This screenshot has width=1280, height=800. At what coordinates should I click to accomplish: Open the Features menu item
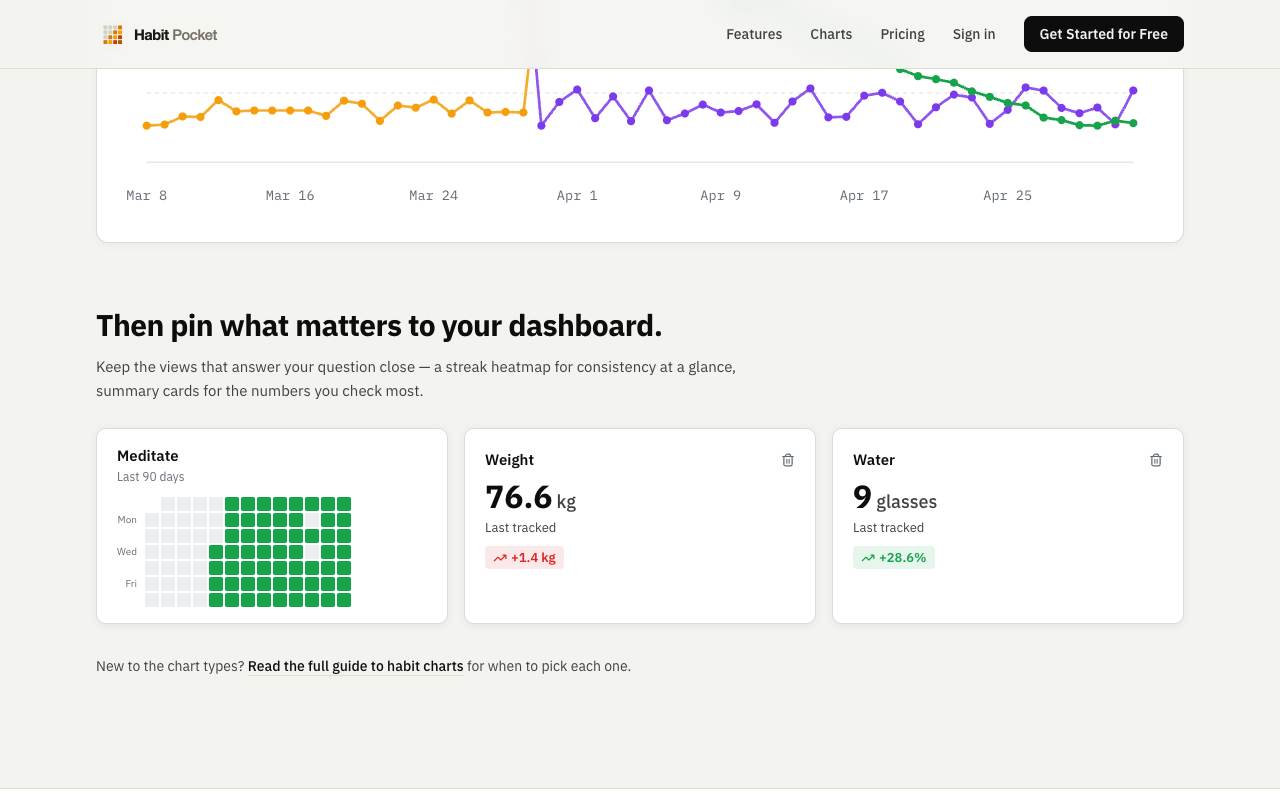click(x=754, y=34)
